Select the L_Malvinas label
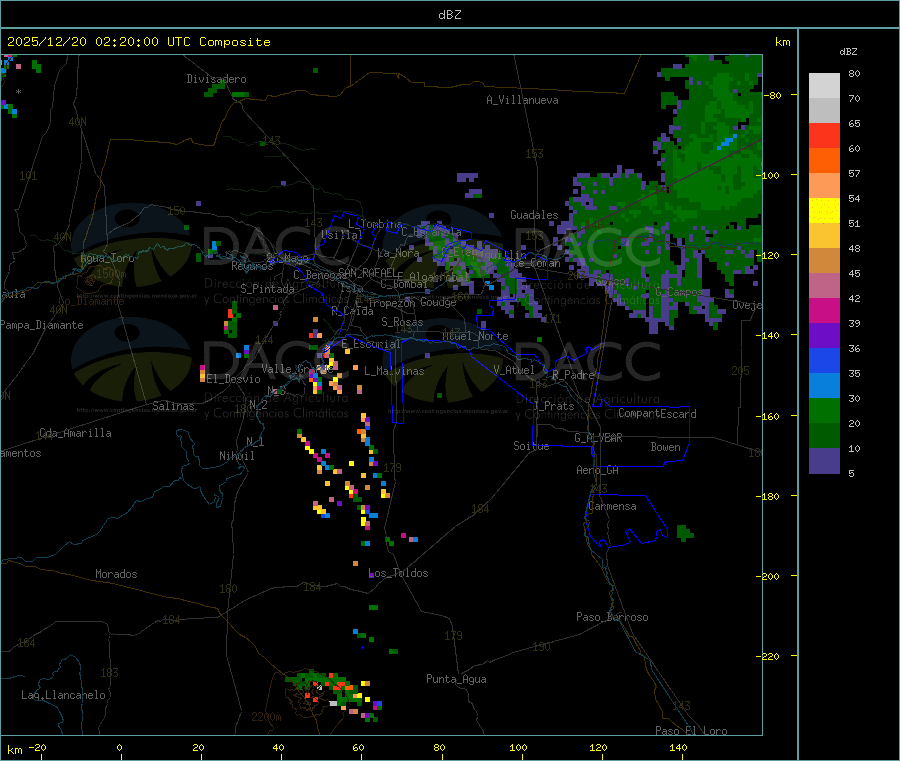 pos(394,371)
